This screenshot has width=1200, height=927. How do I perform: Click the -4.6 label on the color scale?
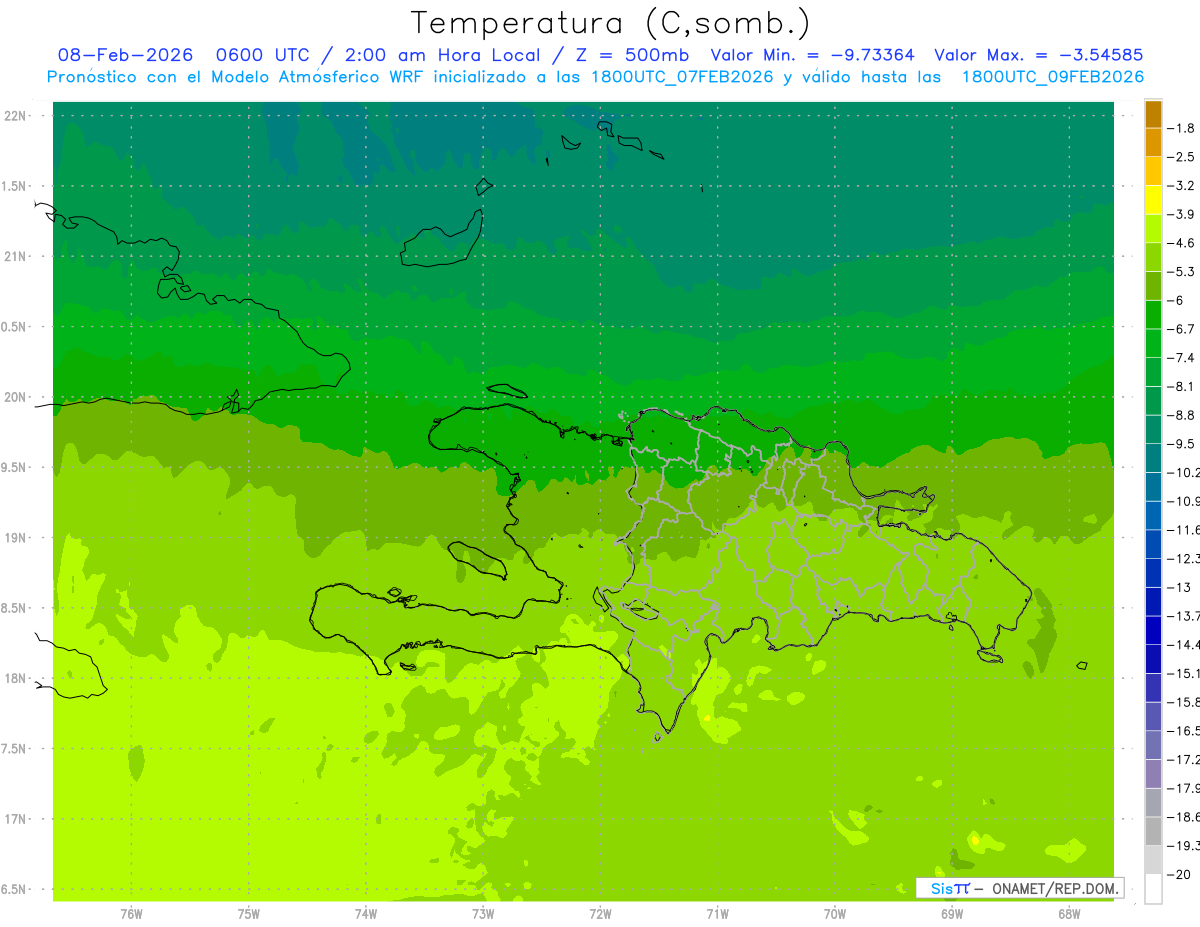pos(1182,243)
